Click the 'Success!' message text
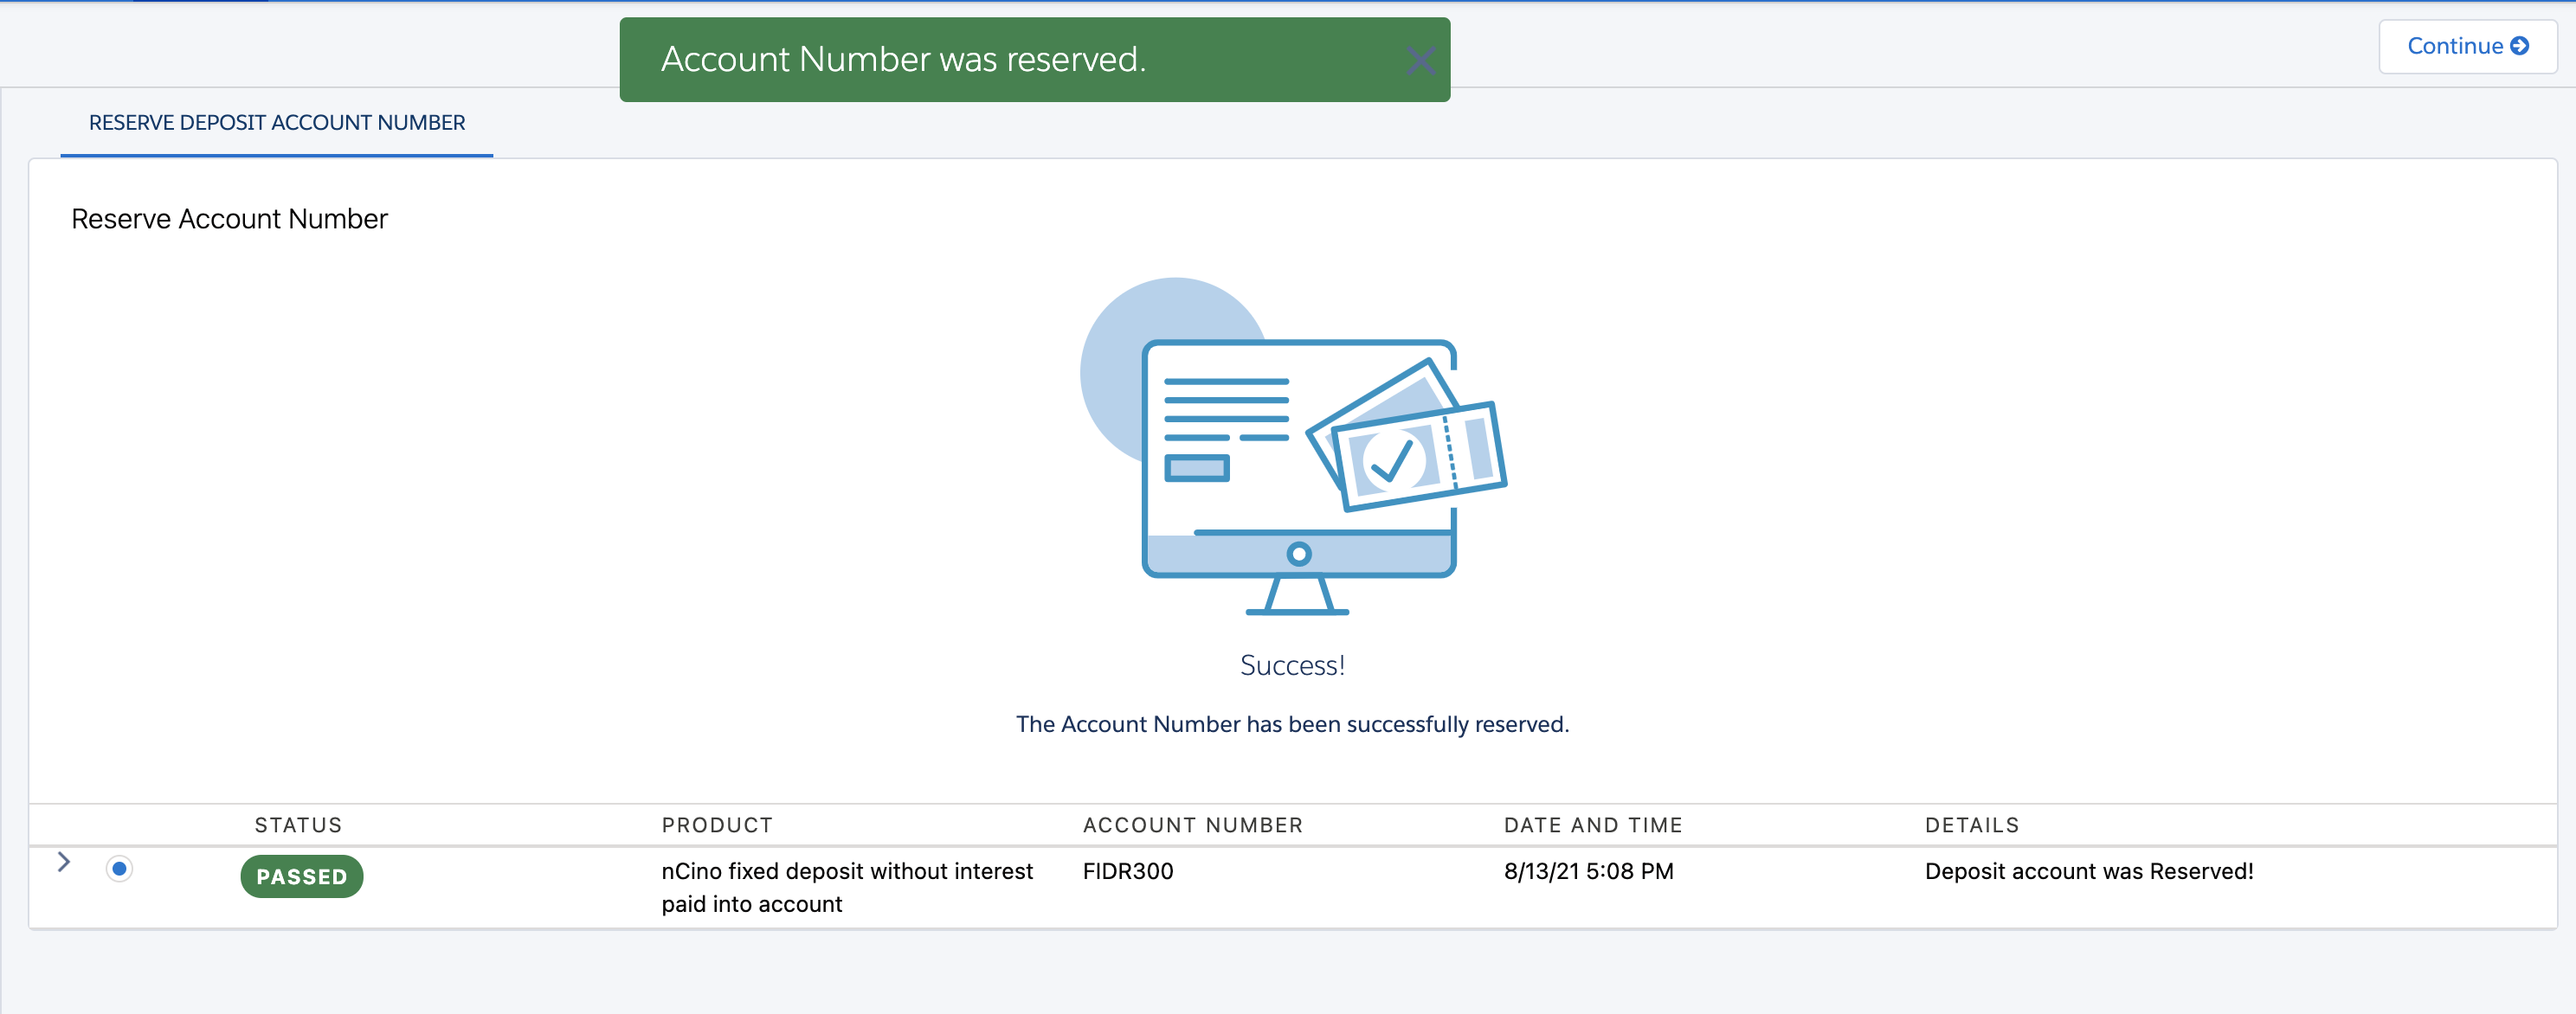 (x=1292, y=665)
